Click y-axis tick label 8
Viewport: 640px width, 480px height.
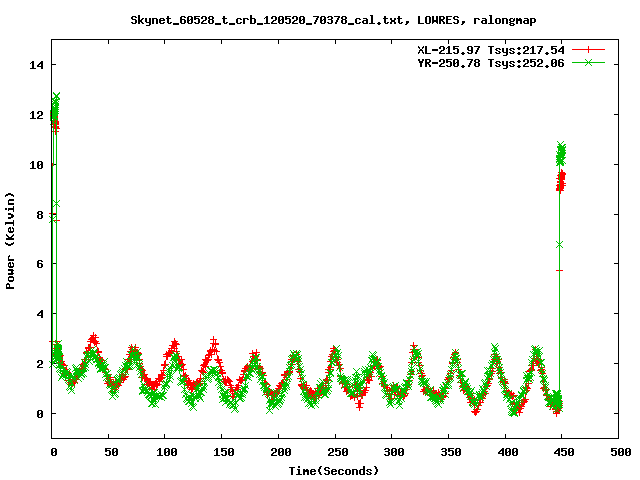40,215
